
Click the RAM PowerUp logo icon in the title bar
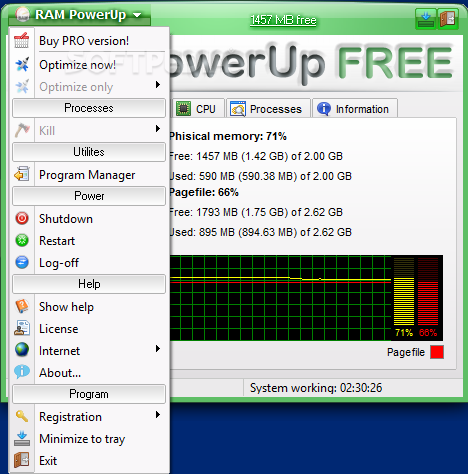[x=23, y=15]
